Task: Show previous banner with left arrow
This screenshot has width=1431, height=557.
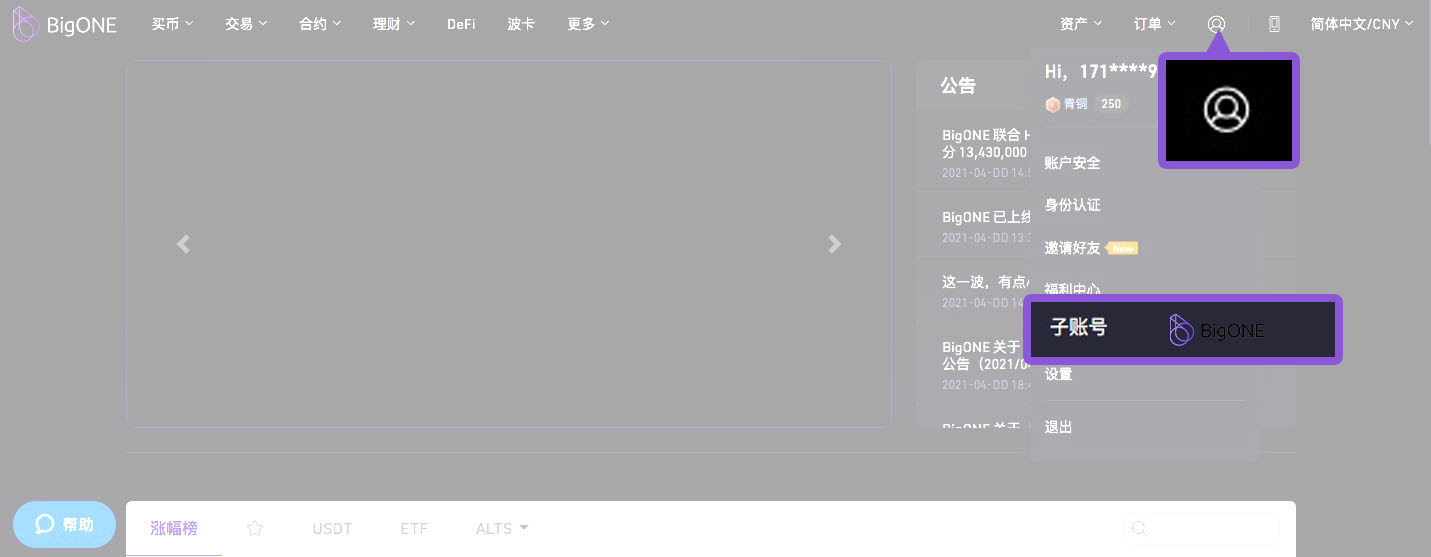Action: point(183,244)
